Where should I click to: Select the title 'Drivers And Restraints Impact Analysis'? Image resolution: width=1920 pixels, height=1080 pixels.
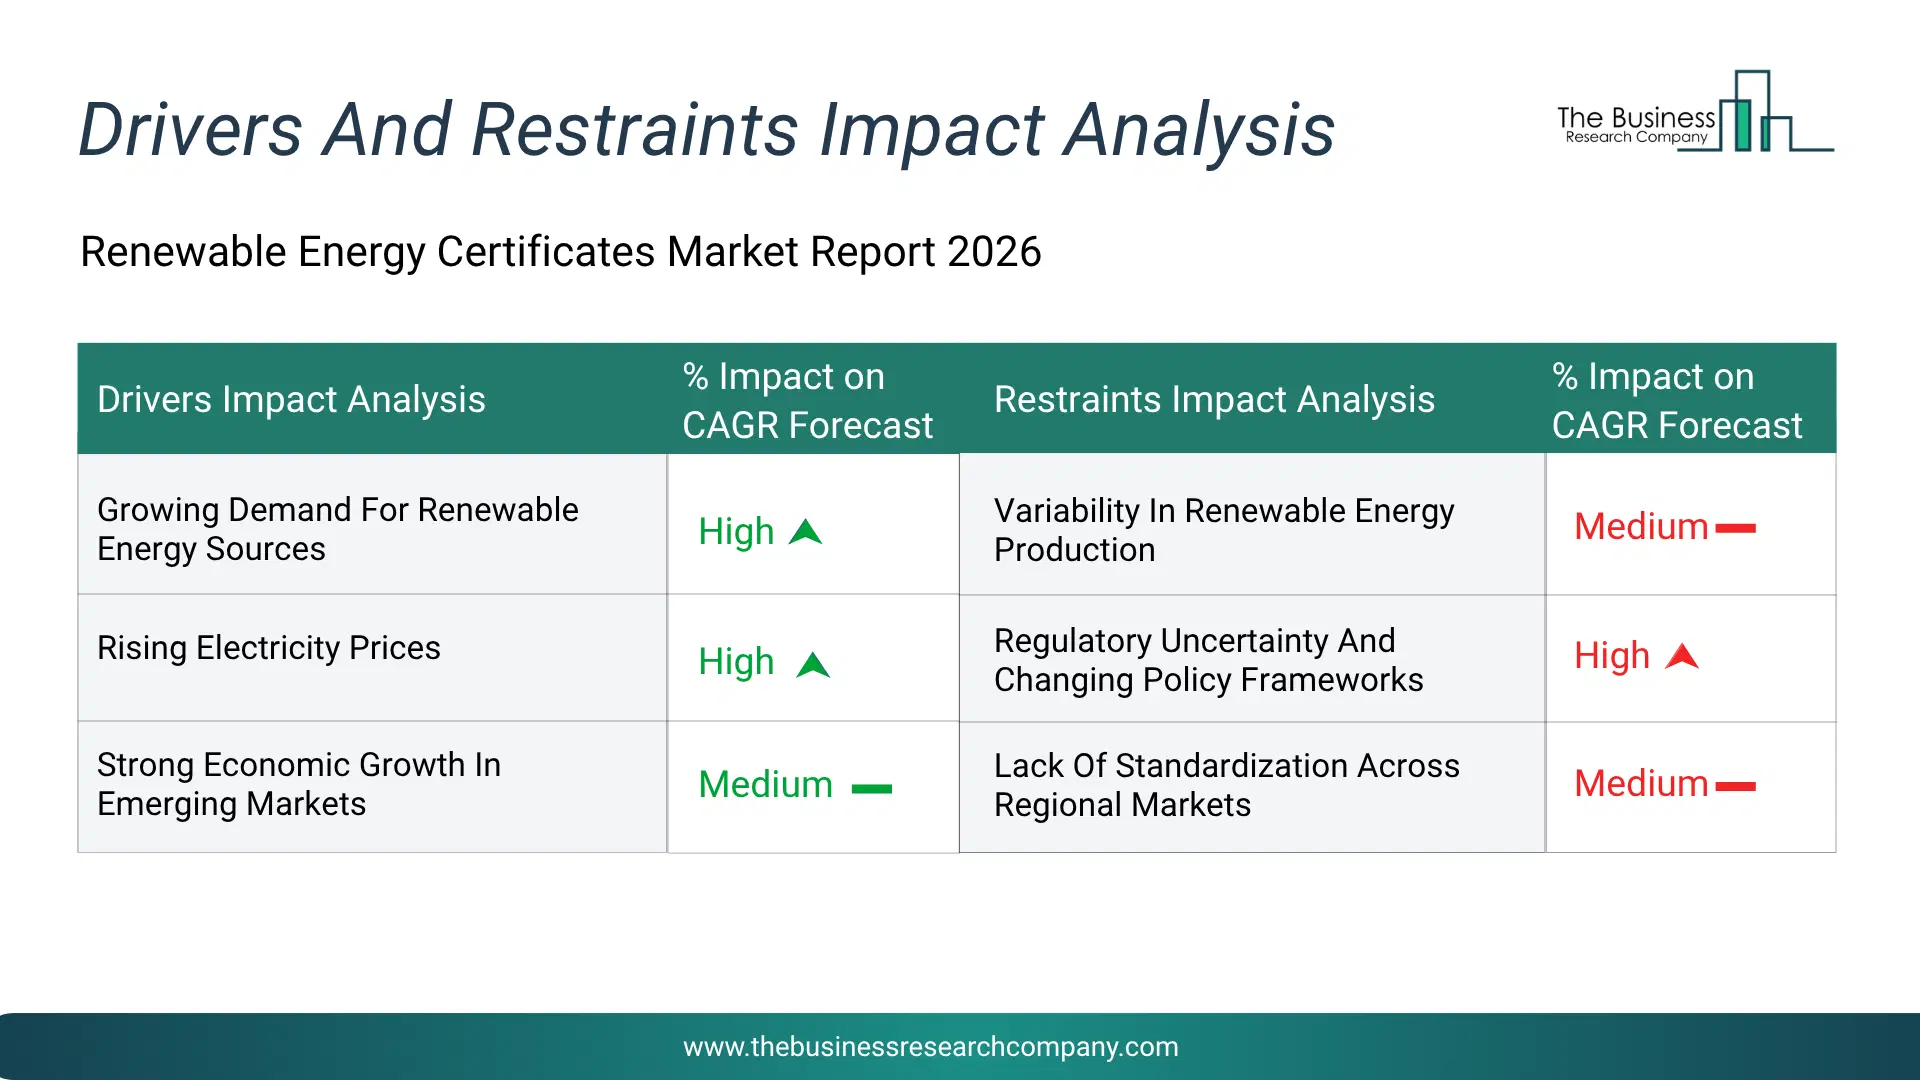coord(706,130)
